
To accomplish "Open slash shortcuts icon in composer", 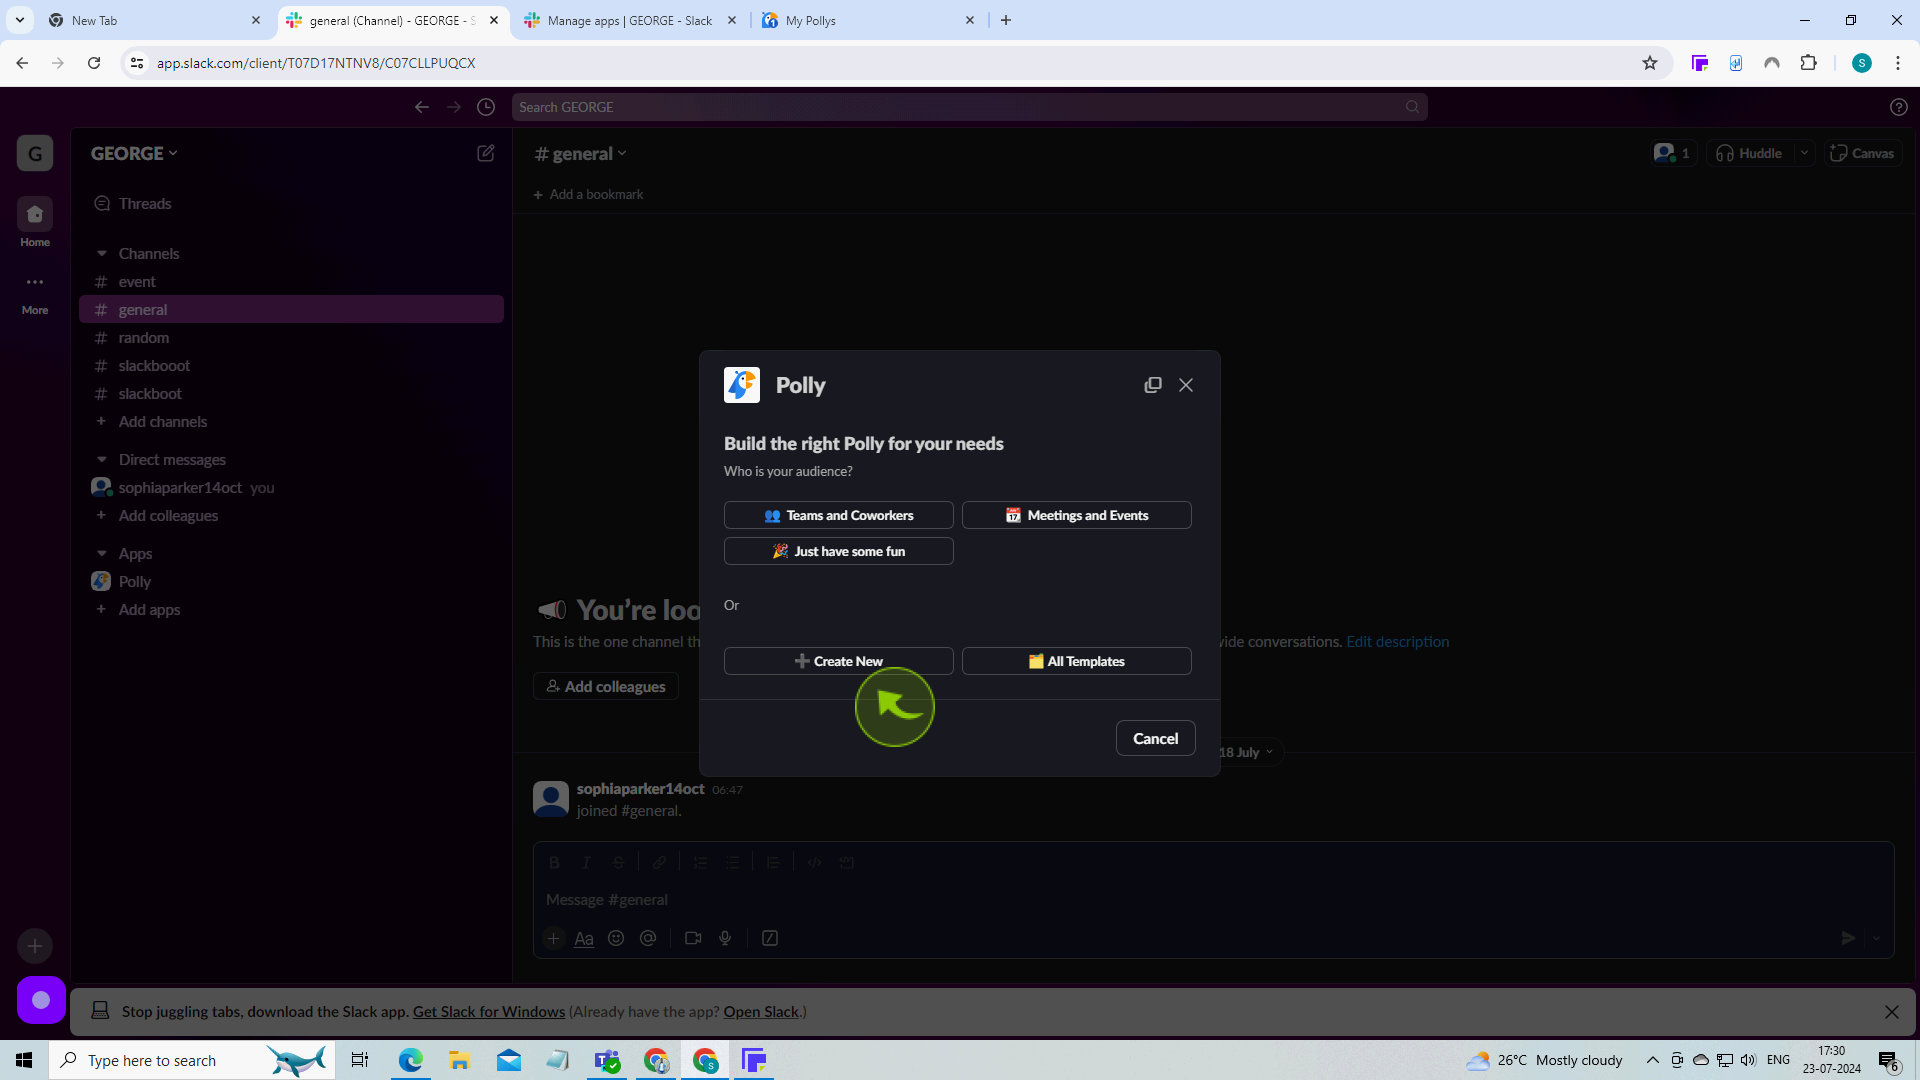I will point(770,938).
